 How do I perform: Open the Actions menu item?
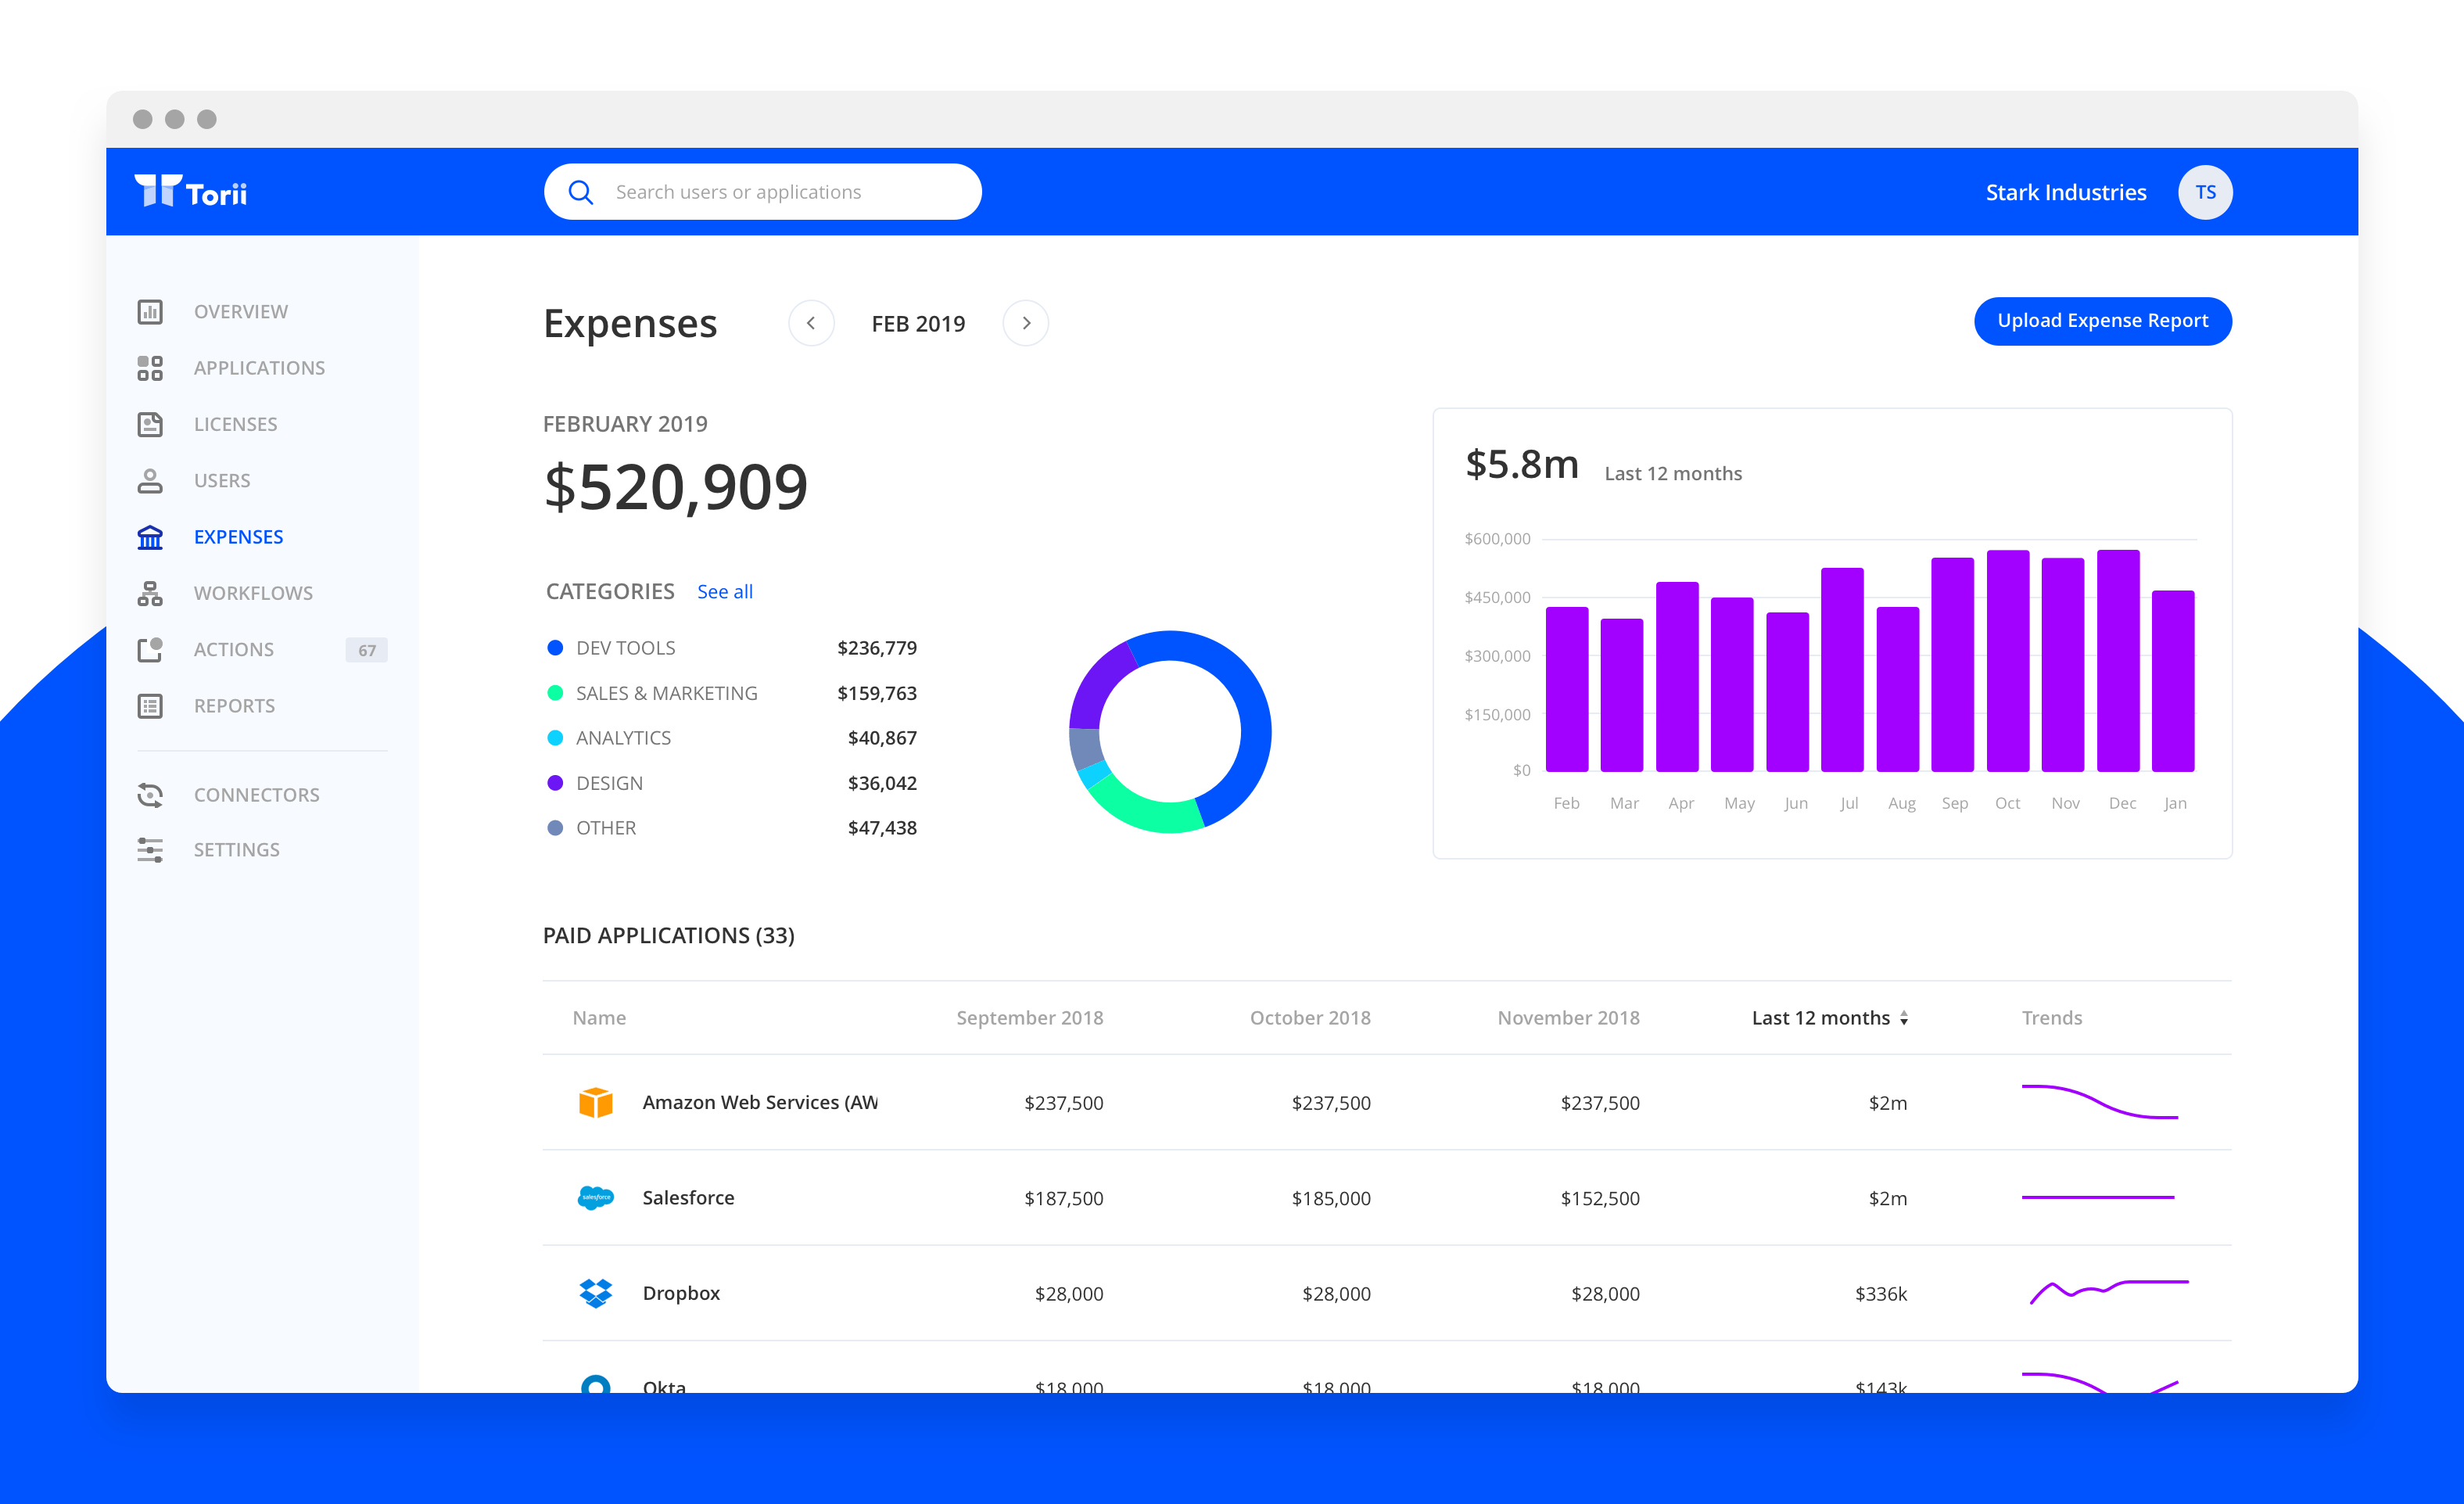(234, 650)
